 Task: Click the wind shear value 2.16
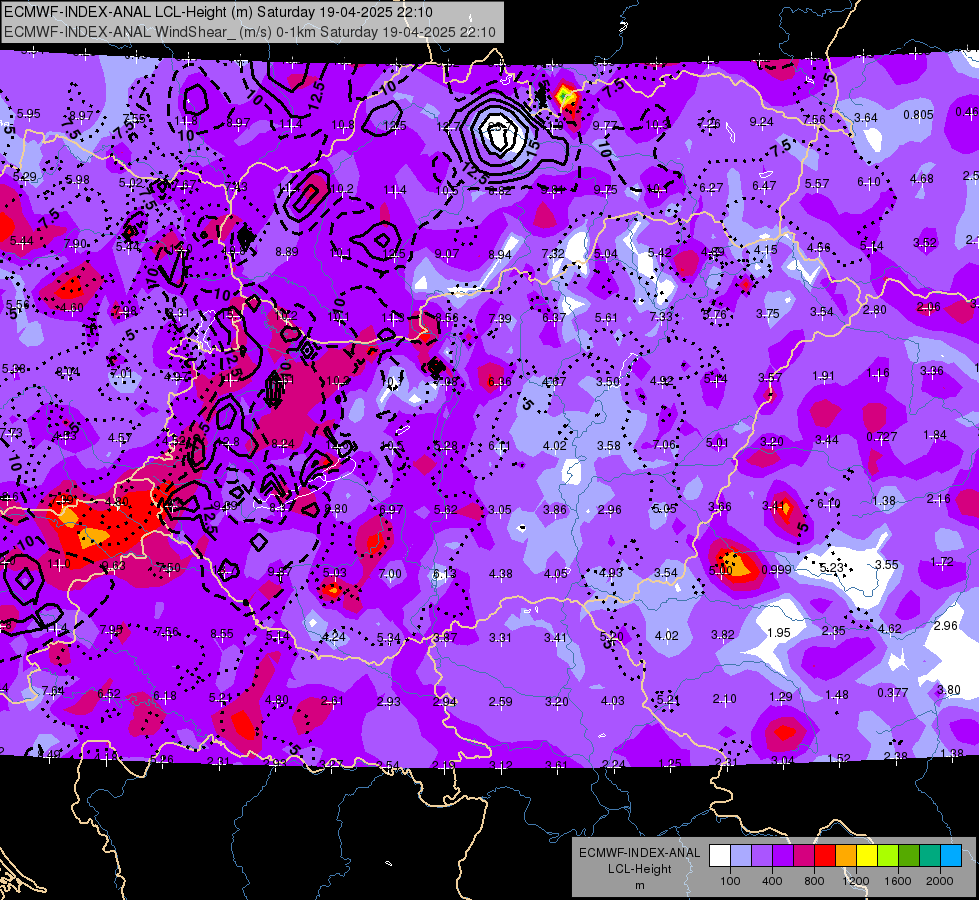(x=938, y=498)
